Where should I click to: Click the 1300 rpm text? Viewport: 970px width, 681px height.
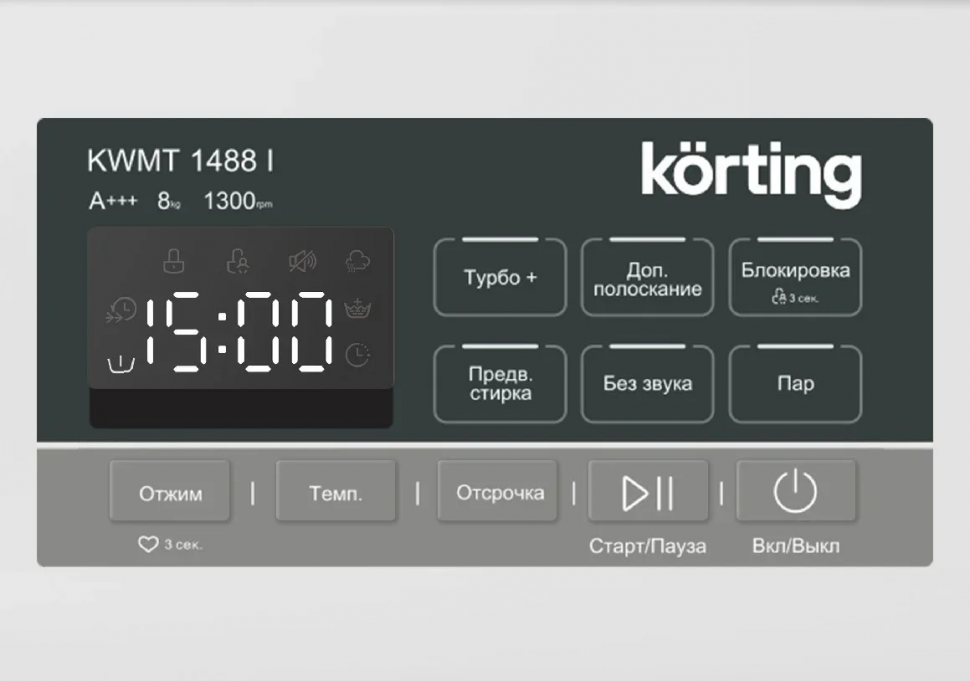coord(238,201)
